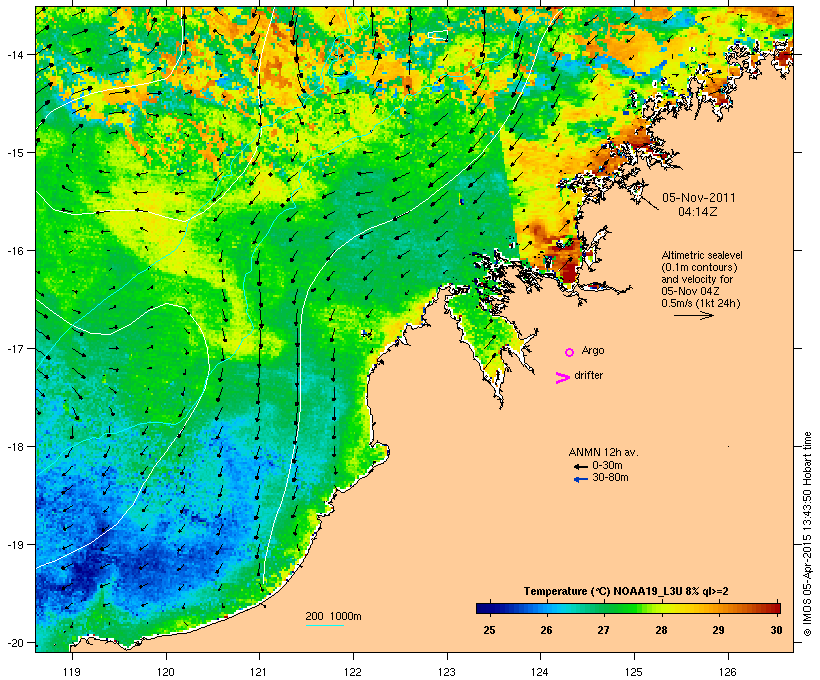Click the 'drifter' legend label

click(588, 375)
